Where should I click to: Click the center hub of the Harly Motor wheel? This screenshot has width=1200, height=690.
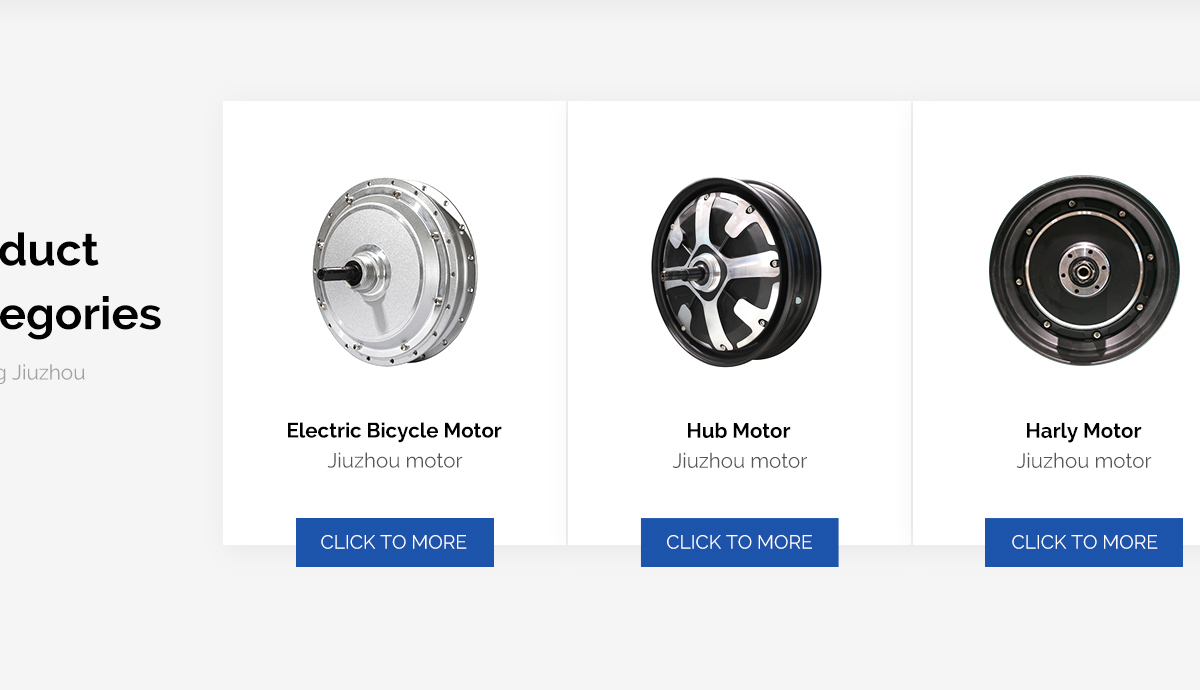click(1082, 271)
